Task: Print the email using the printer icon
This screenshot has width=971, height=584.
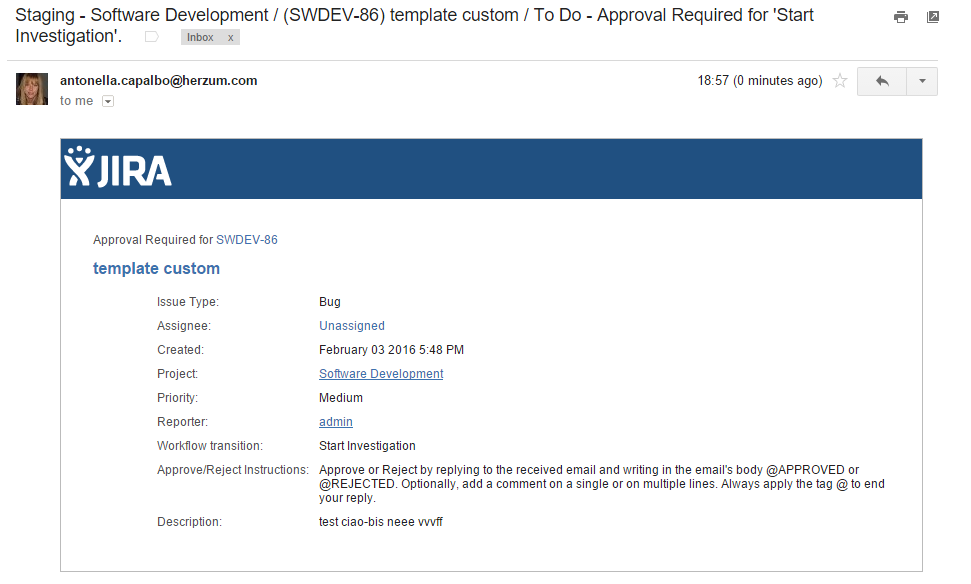Action: (901, 17)
